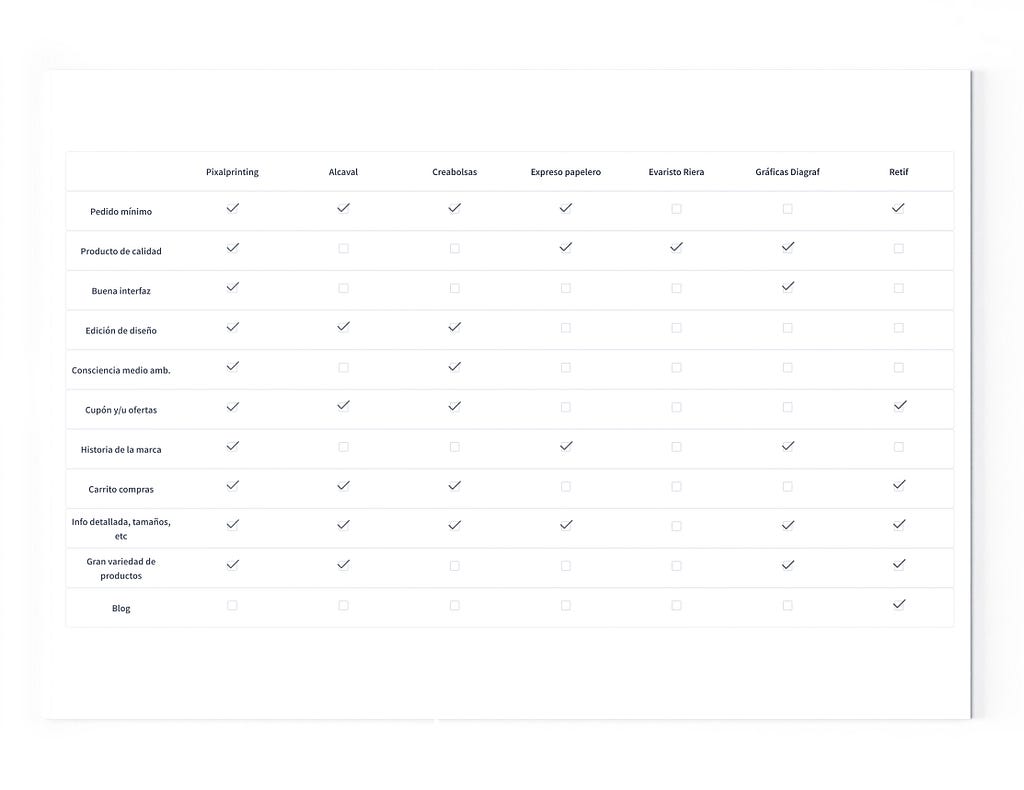Viewport: 1024px width, 790px height.
Task: Uncheck Info detallada for Gráficas Diagraf
Action: [788, 526]
